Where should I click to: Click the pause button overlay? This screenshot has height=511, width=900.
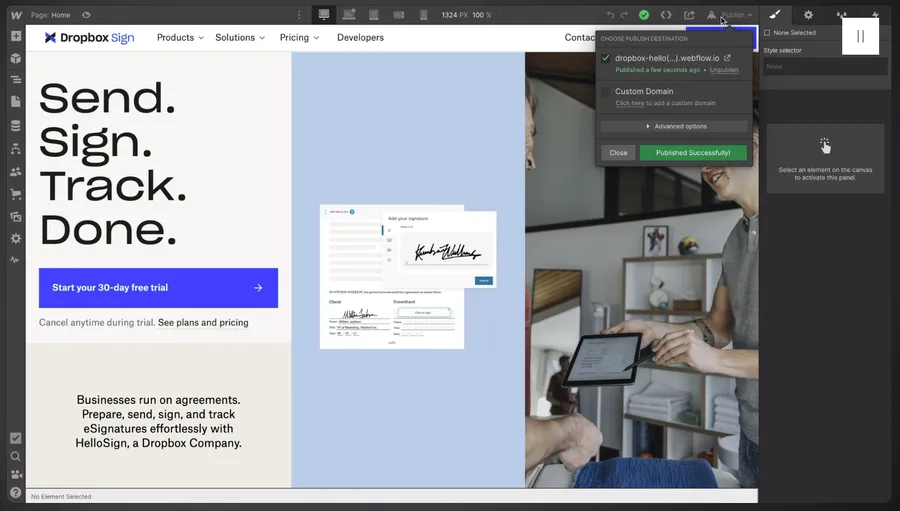(x=860, y=37)
